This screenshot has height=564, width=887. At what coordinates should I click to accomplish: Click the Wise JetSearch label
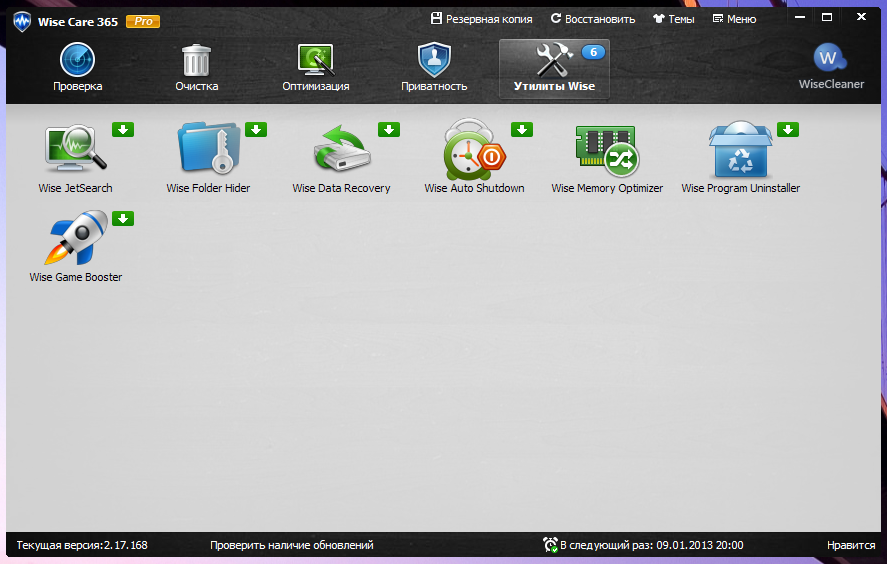pos(75,188)
